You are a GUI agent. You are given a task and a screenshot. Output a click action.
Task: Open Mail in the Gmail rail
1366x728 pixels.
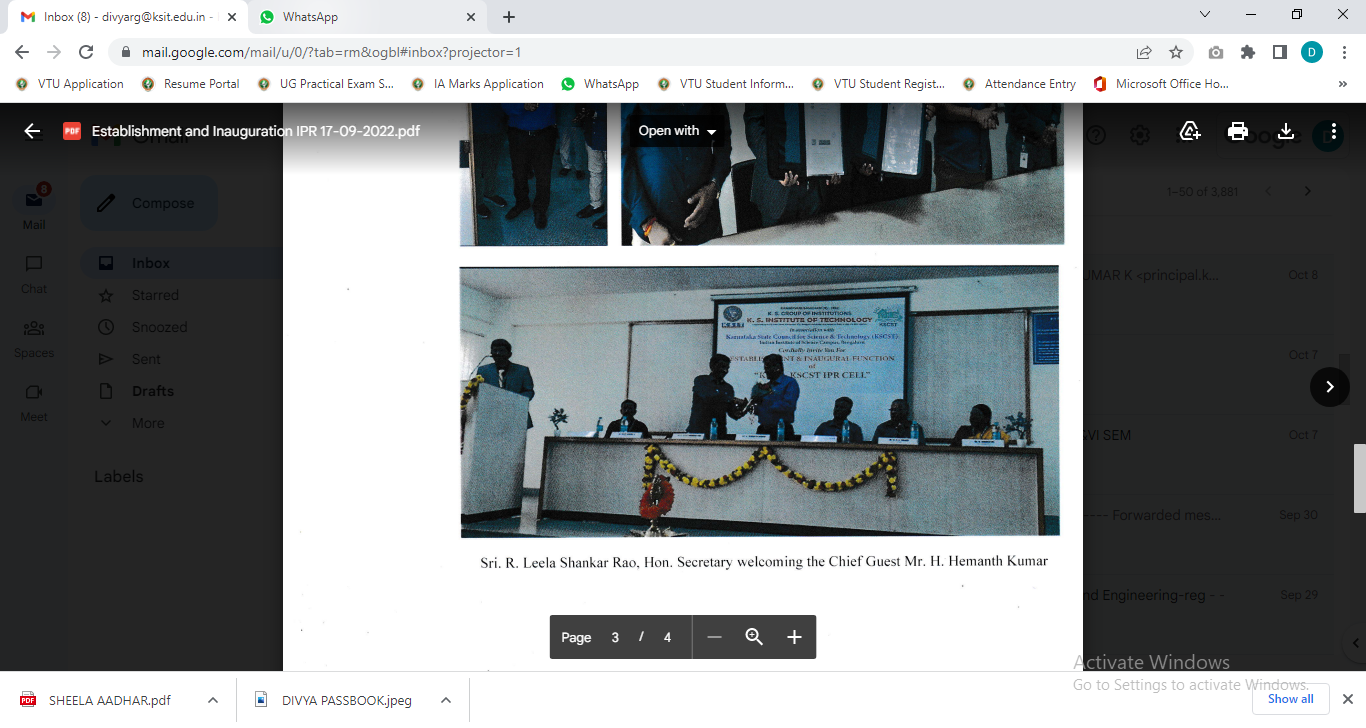click(x=34, y=207)
